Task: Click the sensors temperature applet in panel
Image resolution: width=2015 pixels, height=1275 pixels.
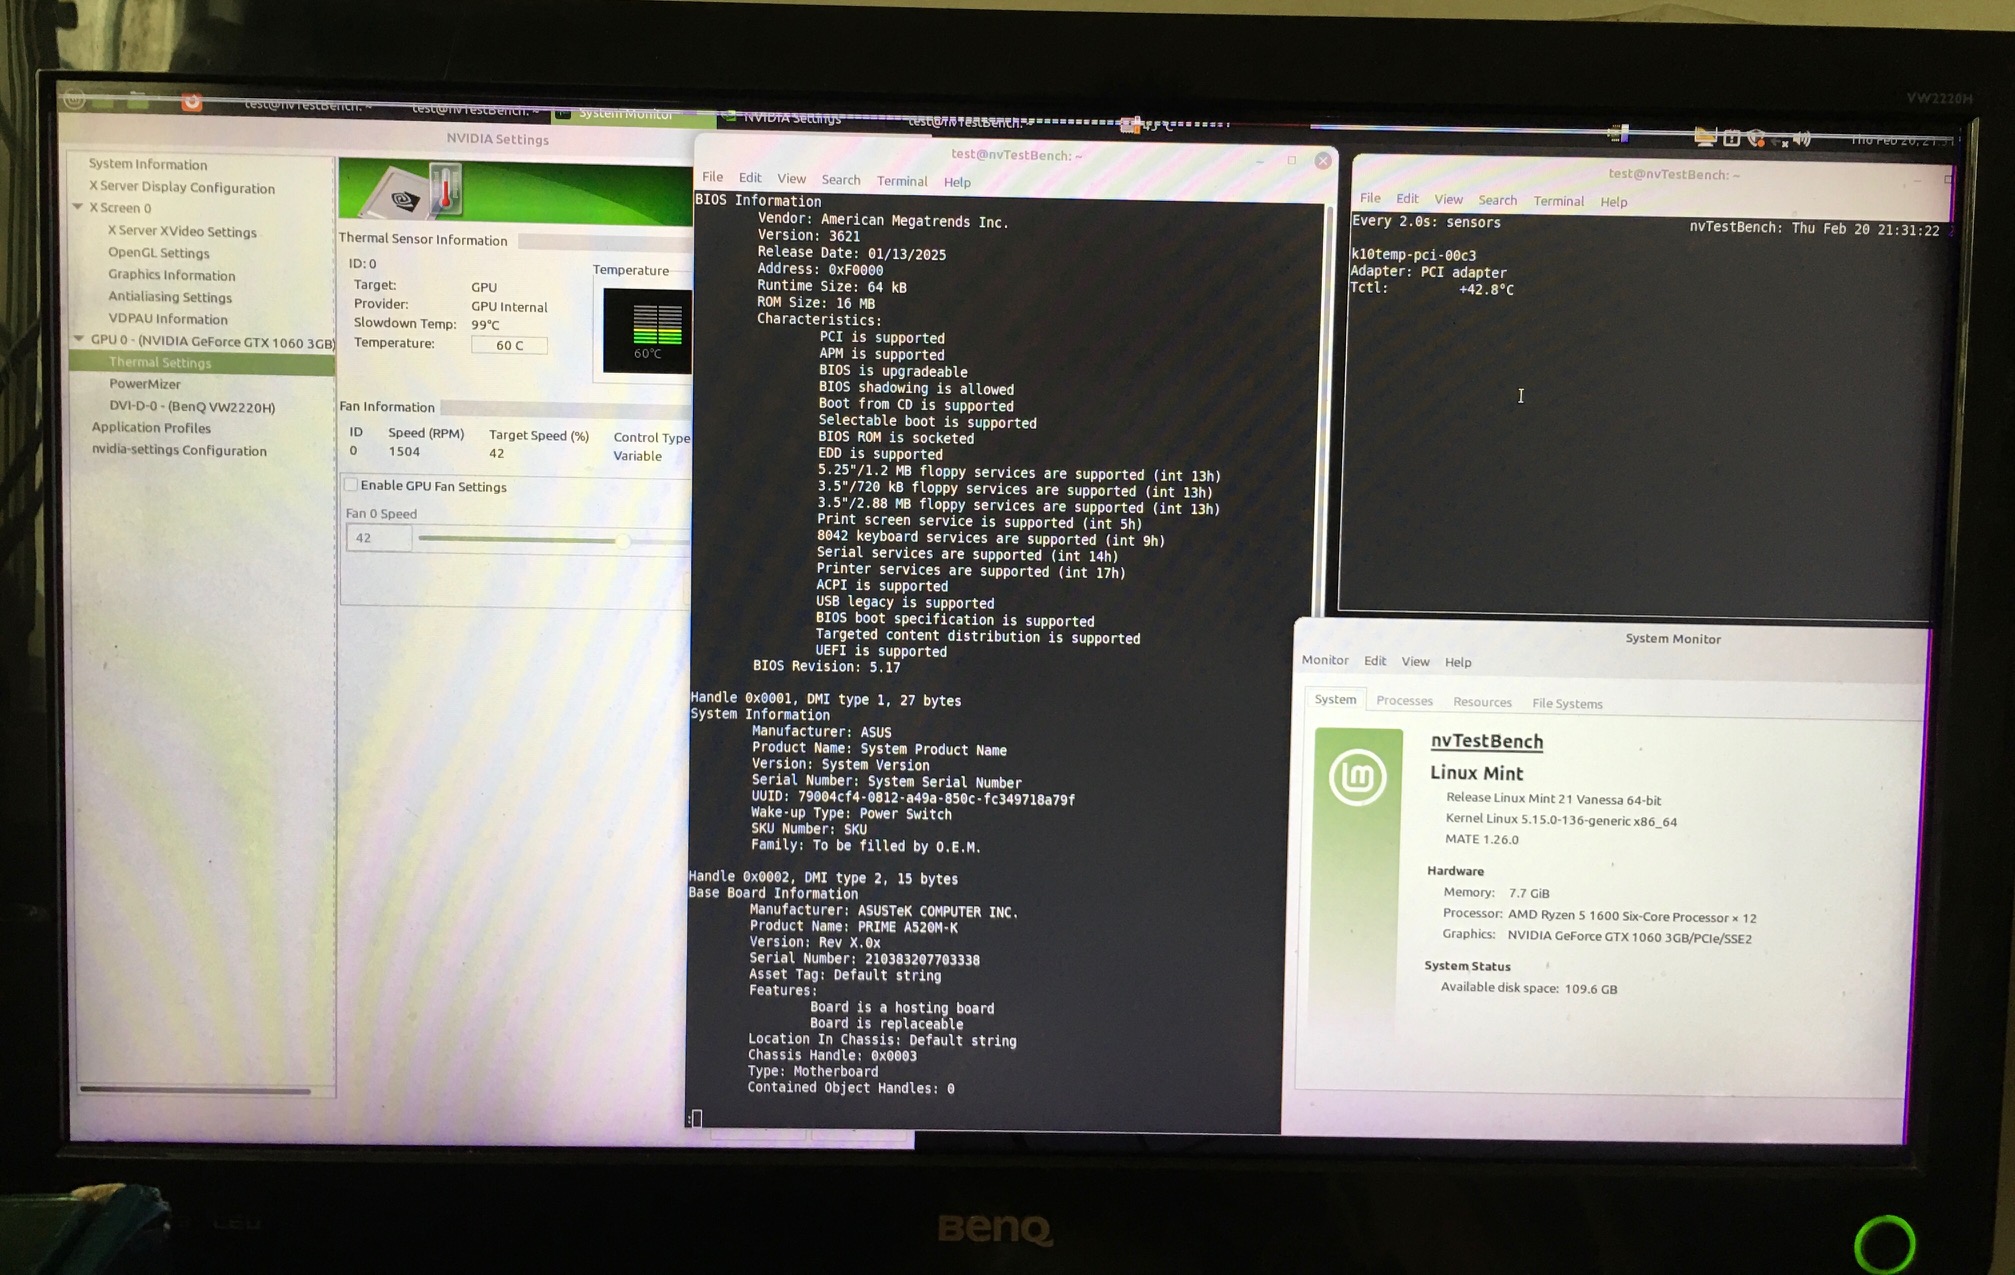Action: click(x=1148, y=125)
